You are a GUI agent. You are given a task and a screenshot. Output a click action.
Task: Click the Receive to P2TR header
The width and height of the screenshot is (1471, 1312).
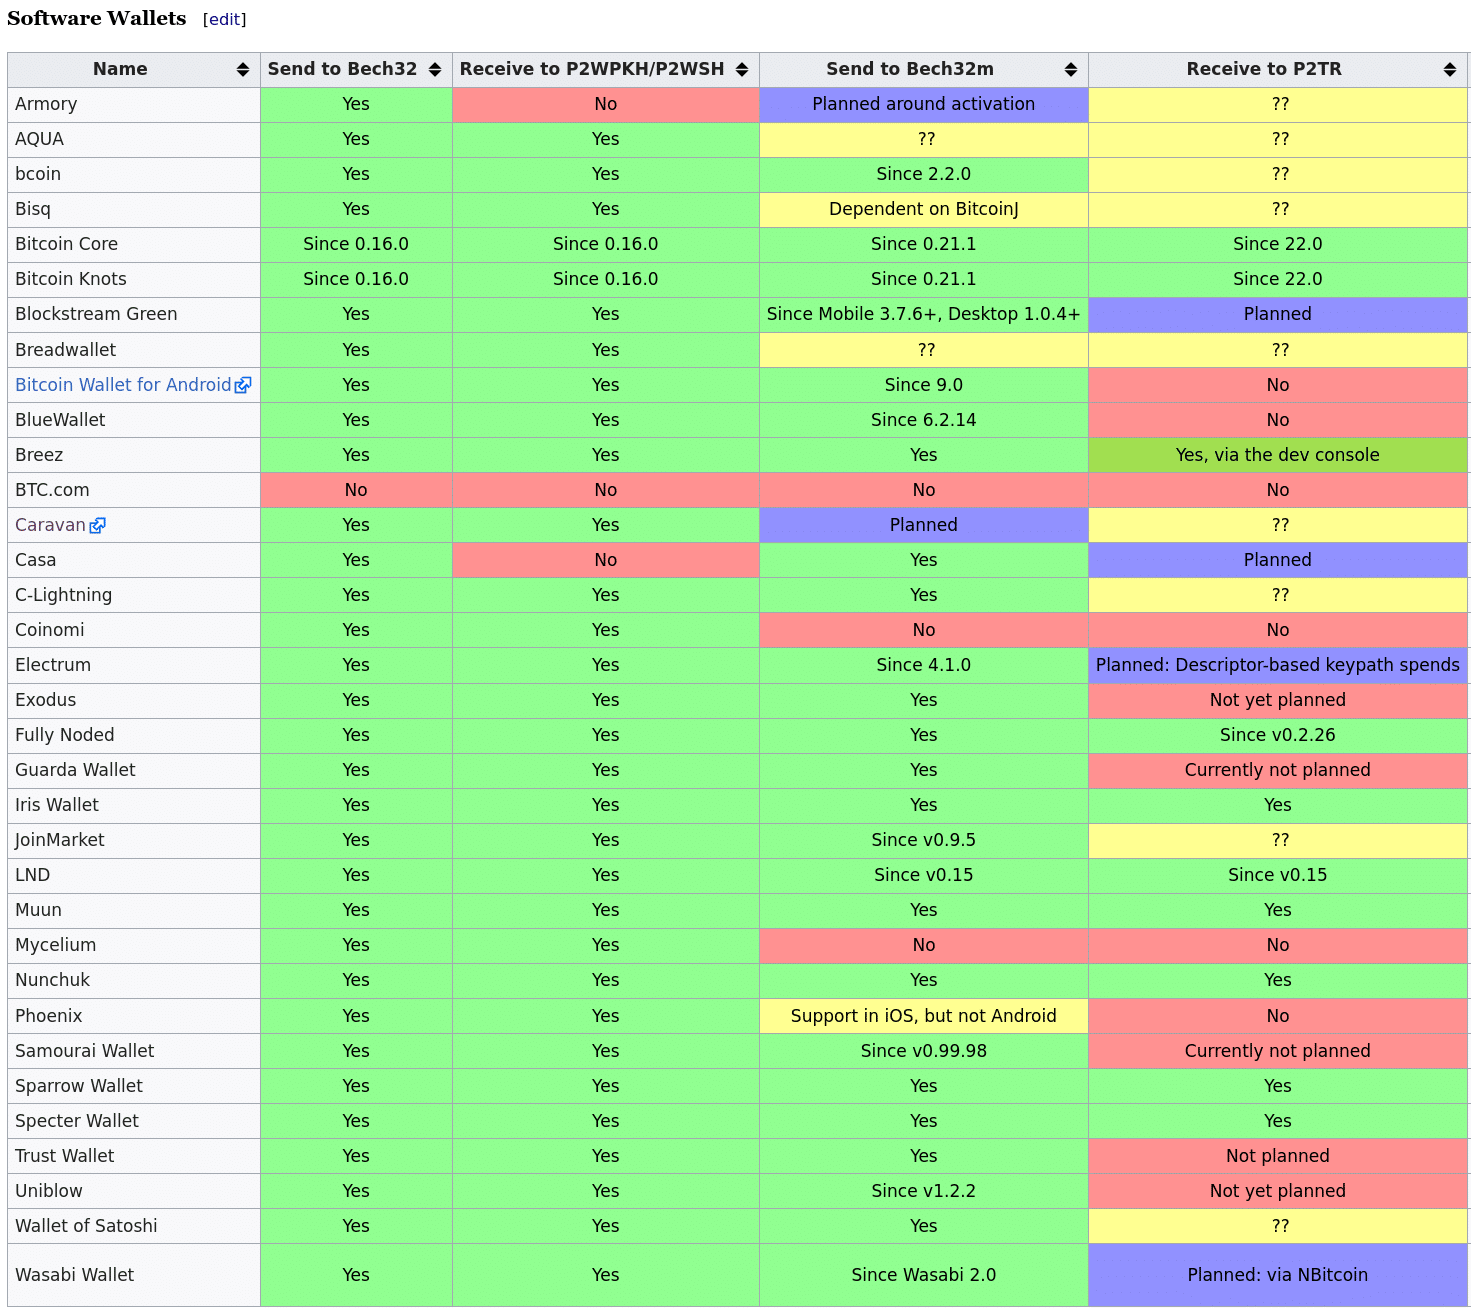tap(1278, 69)
